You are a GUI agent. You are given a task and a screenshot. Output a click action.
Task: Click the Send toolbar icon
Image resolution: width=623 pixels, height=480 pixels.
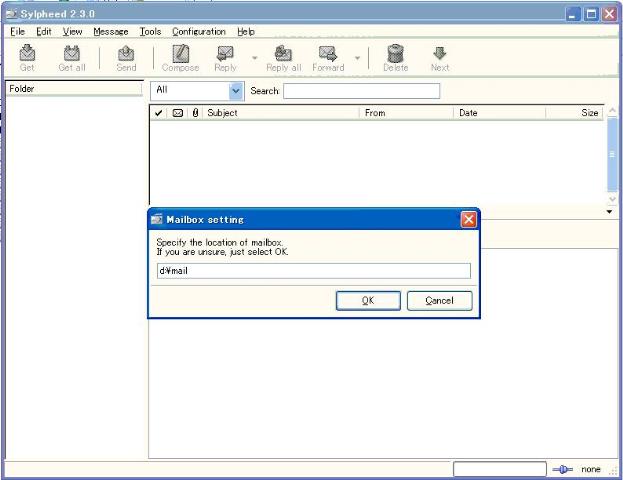126,54
